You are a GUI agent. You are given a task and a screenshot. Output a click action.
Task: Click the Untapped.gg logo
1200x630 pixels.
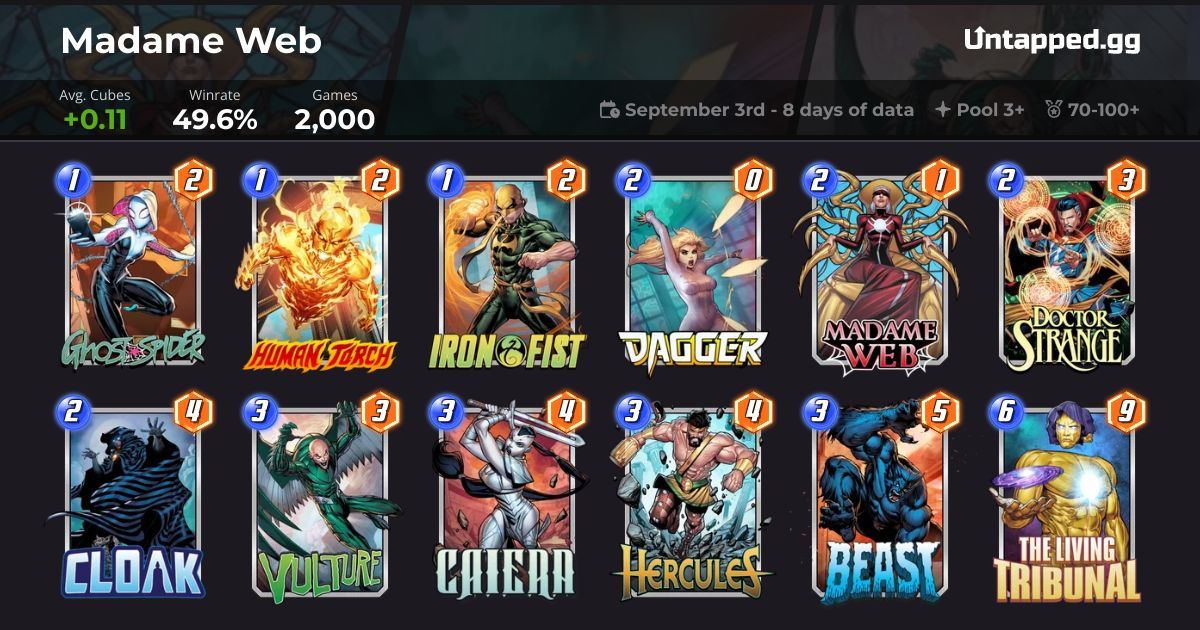pos(1052,40)
